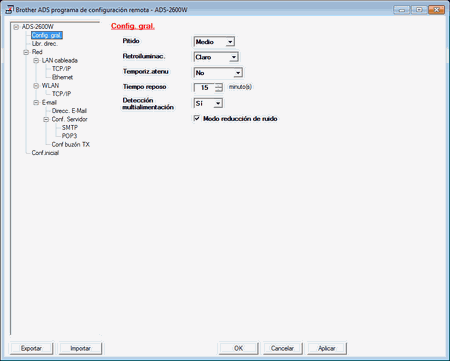Decrease Tiempo reposo with down arrow
Image resolution: width=450 pixels, height=361 pixels.
tap(219, 89)
